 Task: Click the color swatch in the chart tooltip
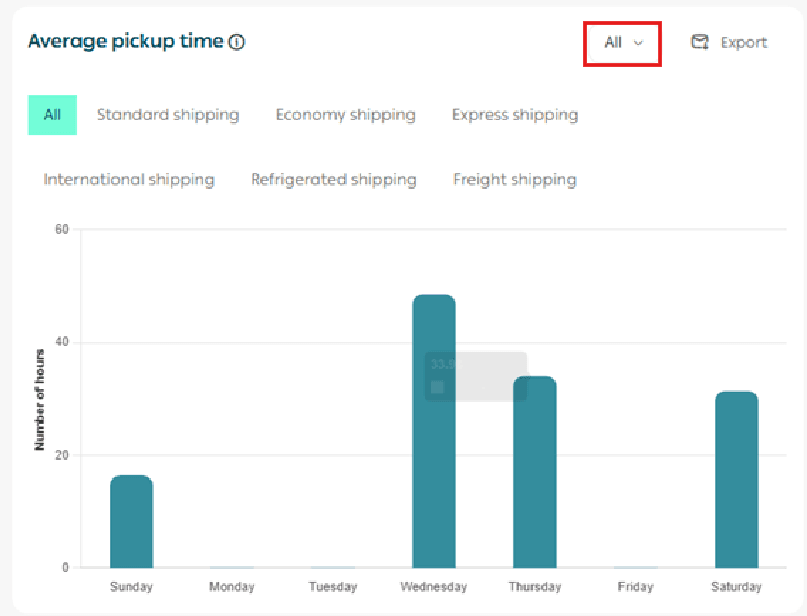[437, 387]
